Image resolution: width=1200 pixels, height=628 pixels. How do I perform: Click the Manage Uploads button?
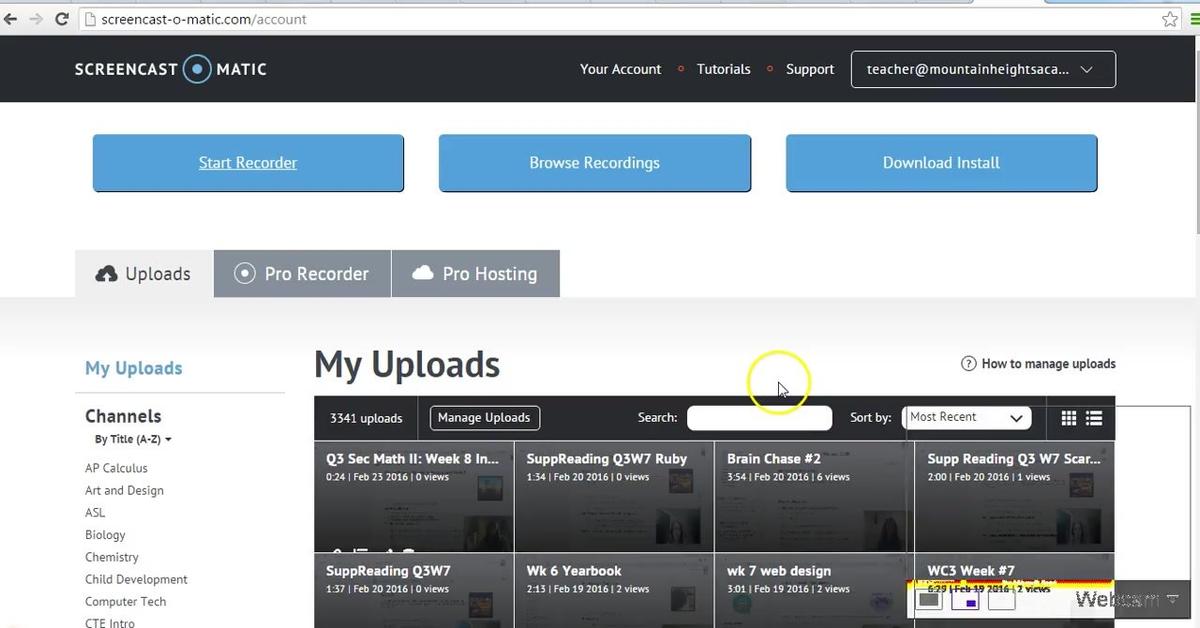coord(485,418)
